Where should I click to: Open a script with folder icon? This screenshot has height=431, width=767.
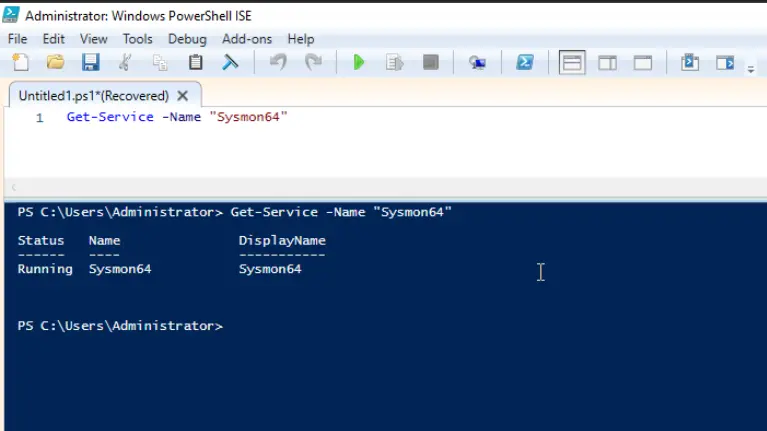[x=55, y=63]
